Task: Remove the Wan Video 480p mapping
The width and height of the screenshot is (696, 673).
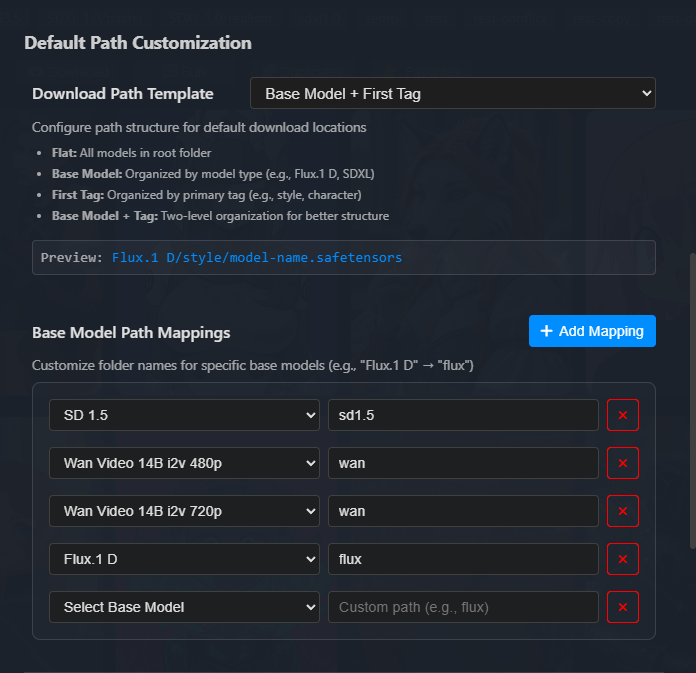Action: click(622, 463)
